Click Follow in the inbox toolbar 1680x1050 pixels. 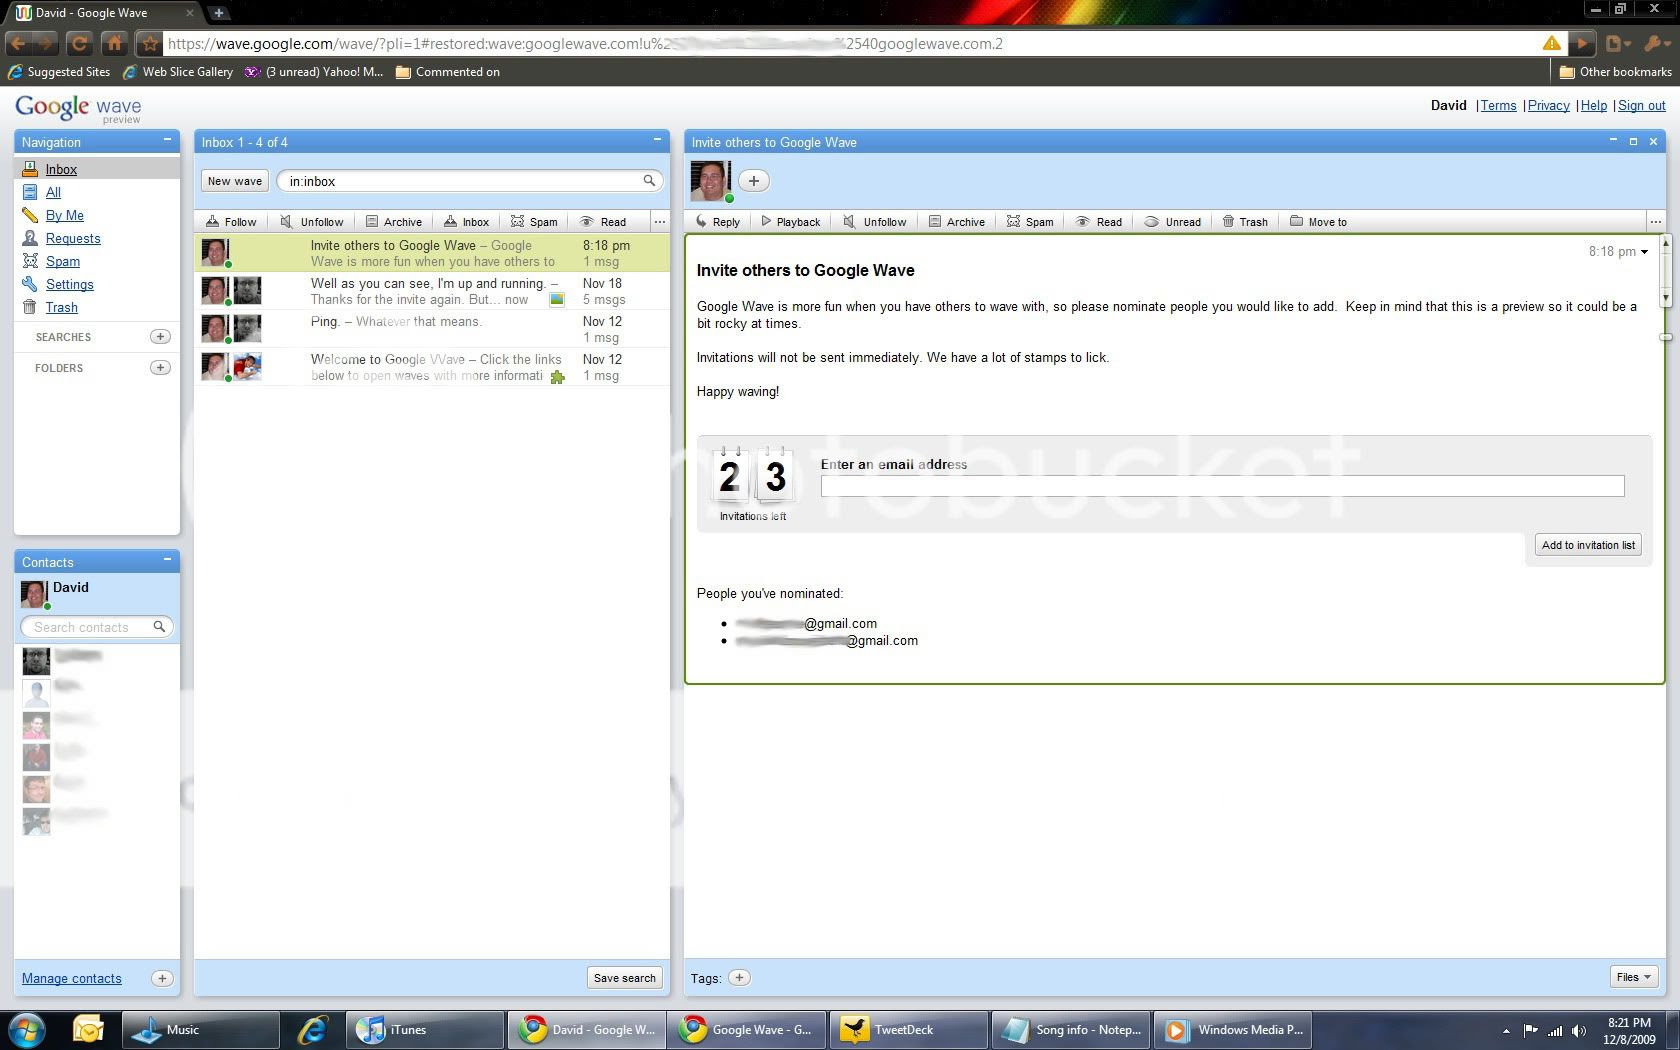tap(231, 222)
